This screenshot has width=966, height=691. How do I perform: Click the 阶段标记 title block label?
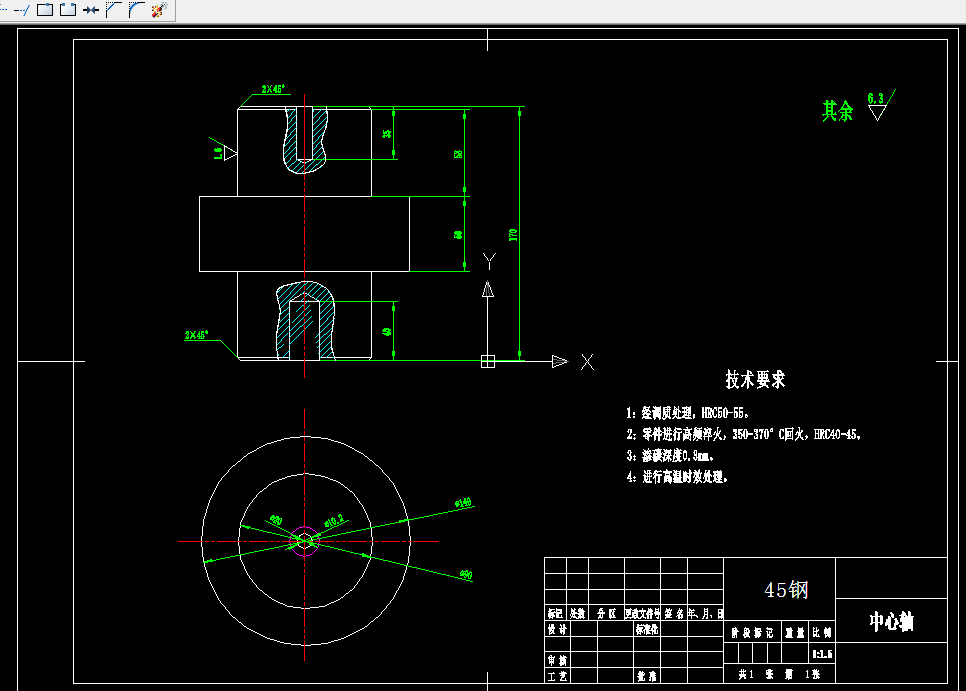pos(752,632)
